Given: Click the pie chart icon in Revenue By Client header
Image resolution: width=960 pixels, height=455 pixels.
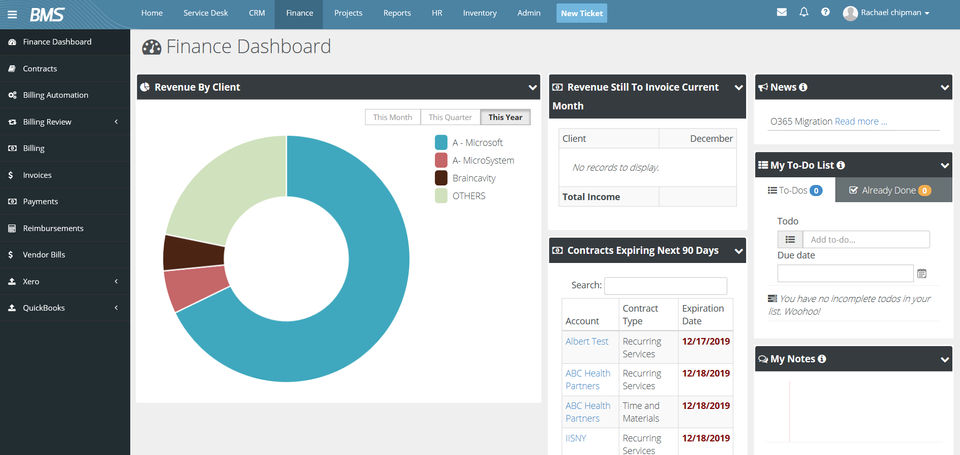Looking at the screenshot, I should click(x=145, y=87).
